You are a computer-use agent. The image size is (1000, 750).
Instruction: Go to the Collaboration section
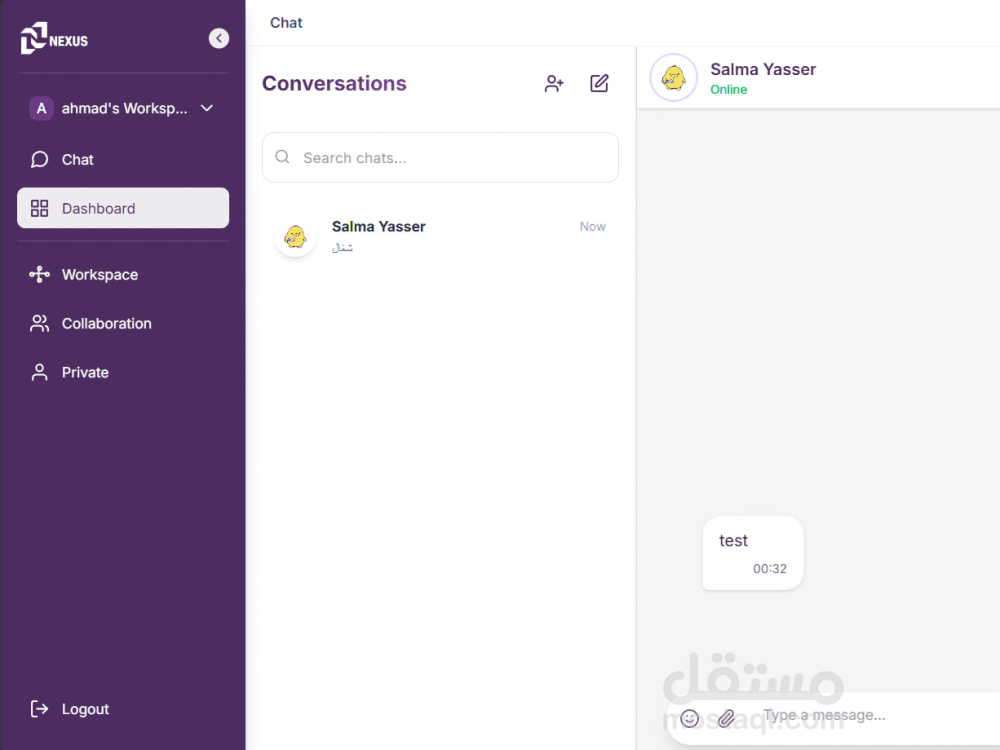(x=123, y=323)
